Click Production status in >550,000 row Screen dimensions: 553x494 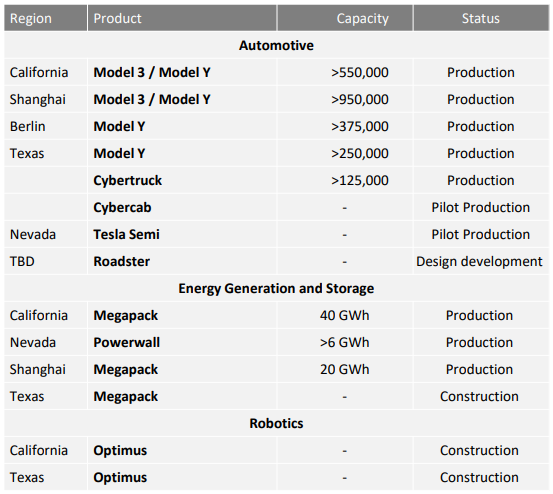[480, 72]
